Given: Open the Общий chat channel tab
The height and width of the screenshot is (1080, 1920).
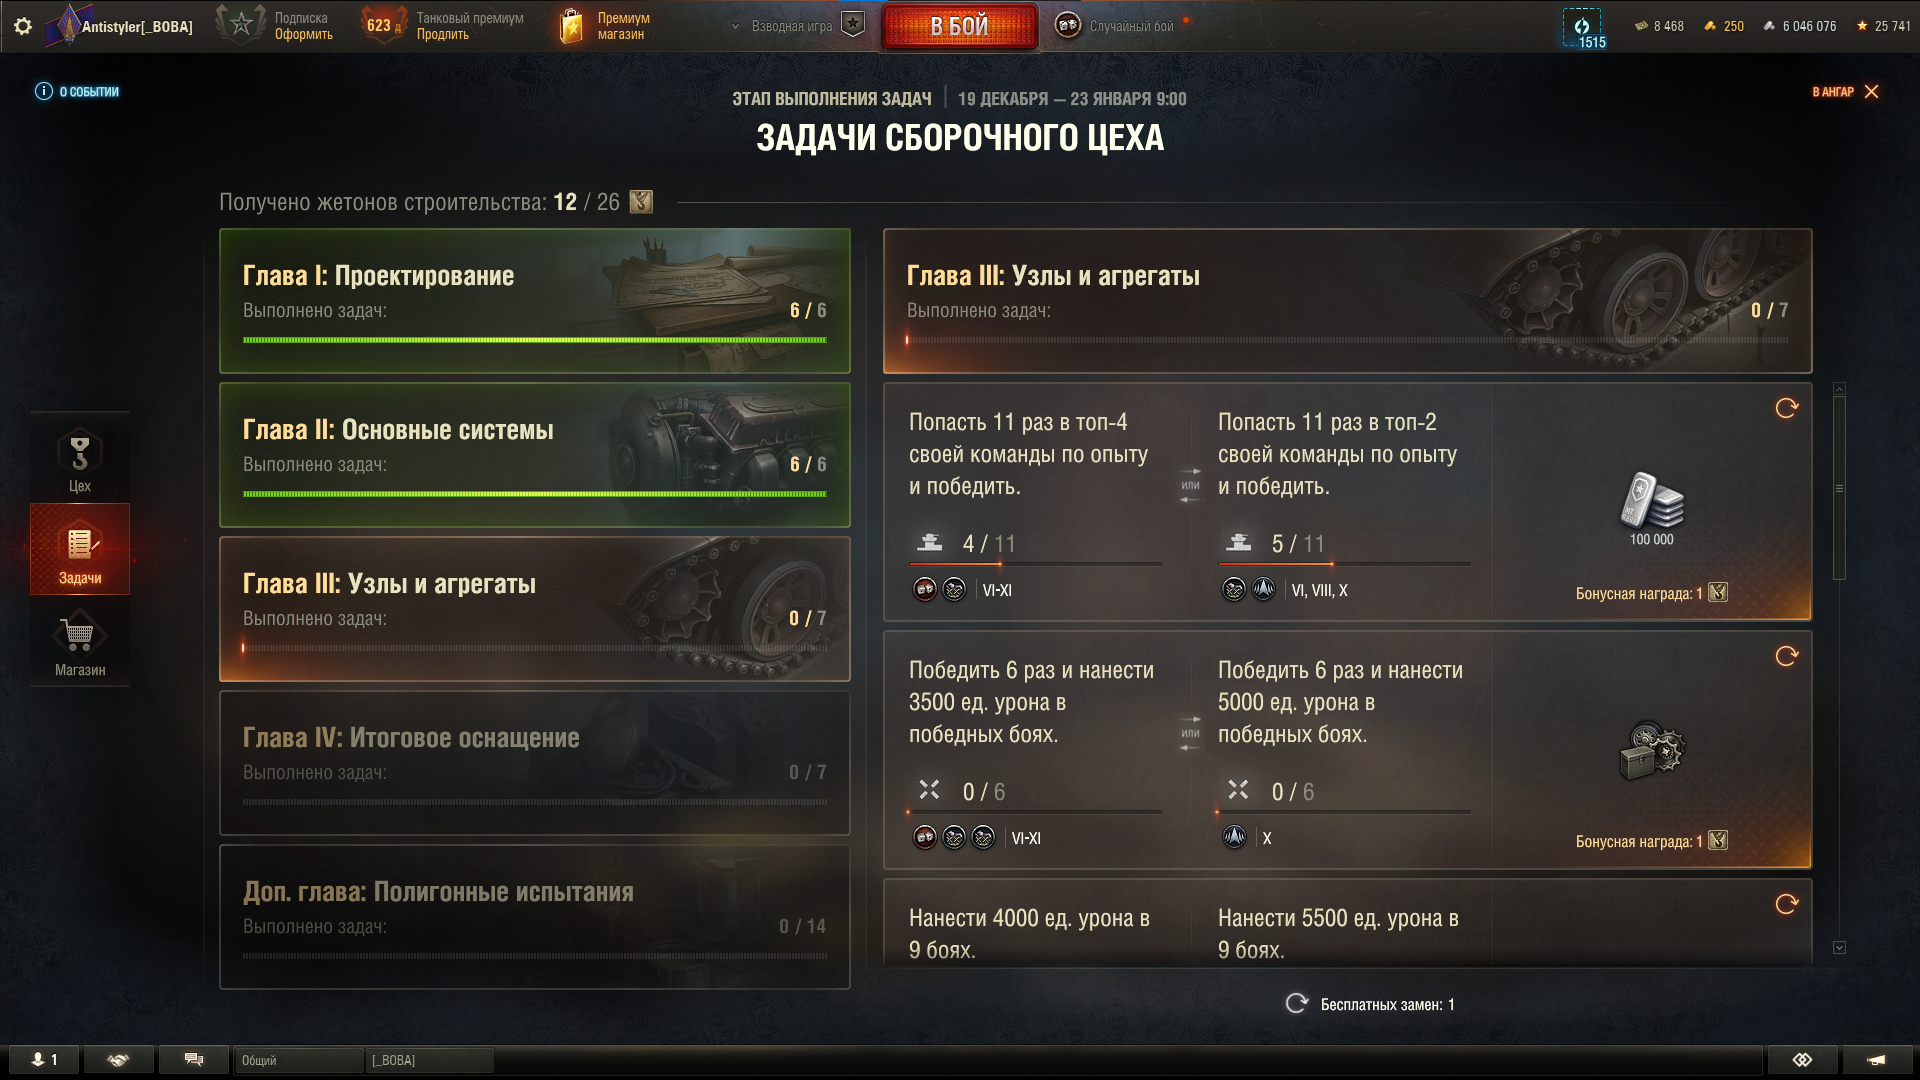Looking at the screenshot, I should coord(298,1060).
